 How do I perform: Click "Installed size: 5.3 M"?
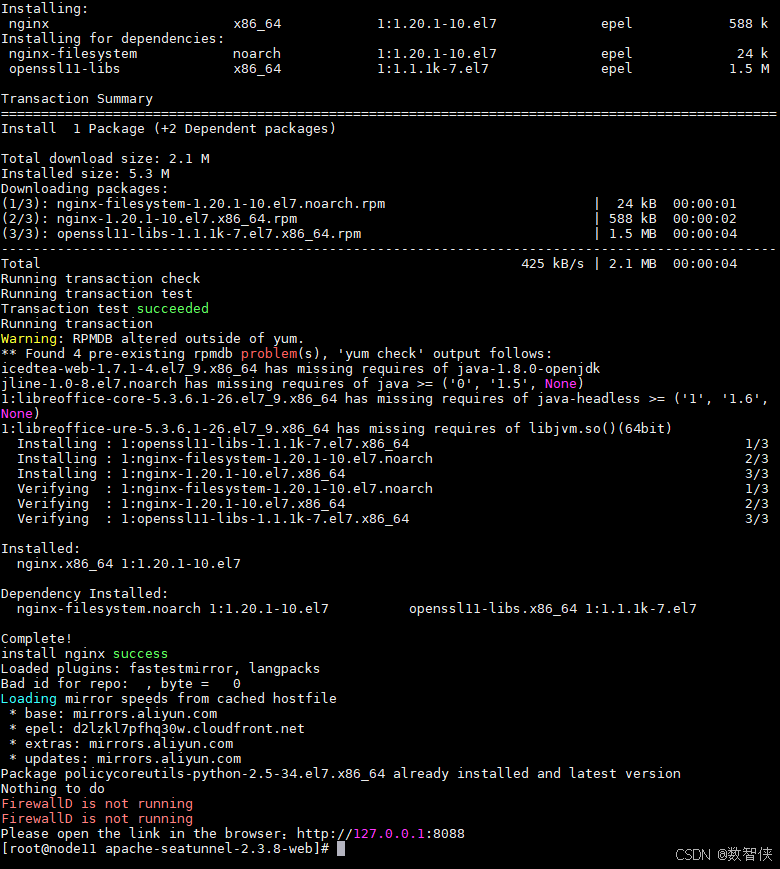point(85,173)
